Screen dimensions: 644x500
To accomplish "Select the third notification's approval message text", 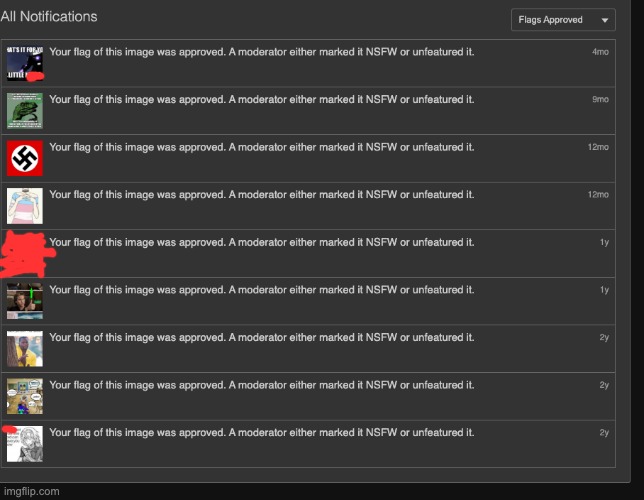I will 261,147.
